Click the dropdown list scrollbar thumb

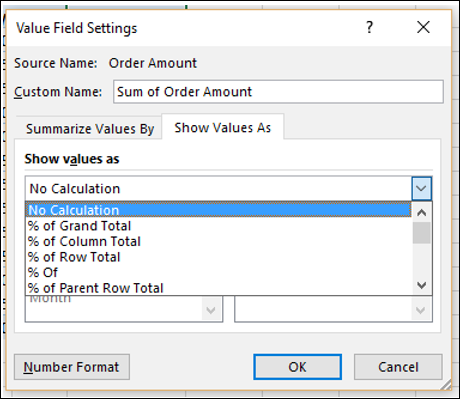[422, 233]
